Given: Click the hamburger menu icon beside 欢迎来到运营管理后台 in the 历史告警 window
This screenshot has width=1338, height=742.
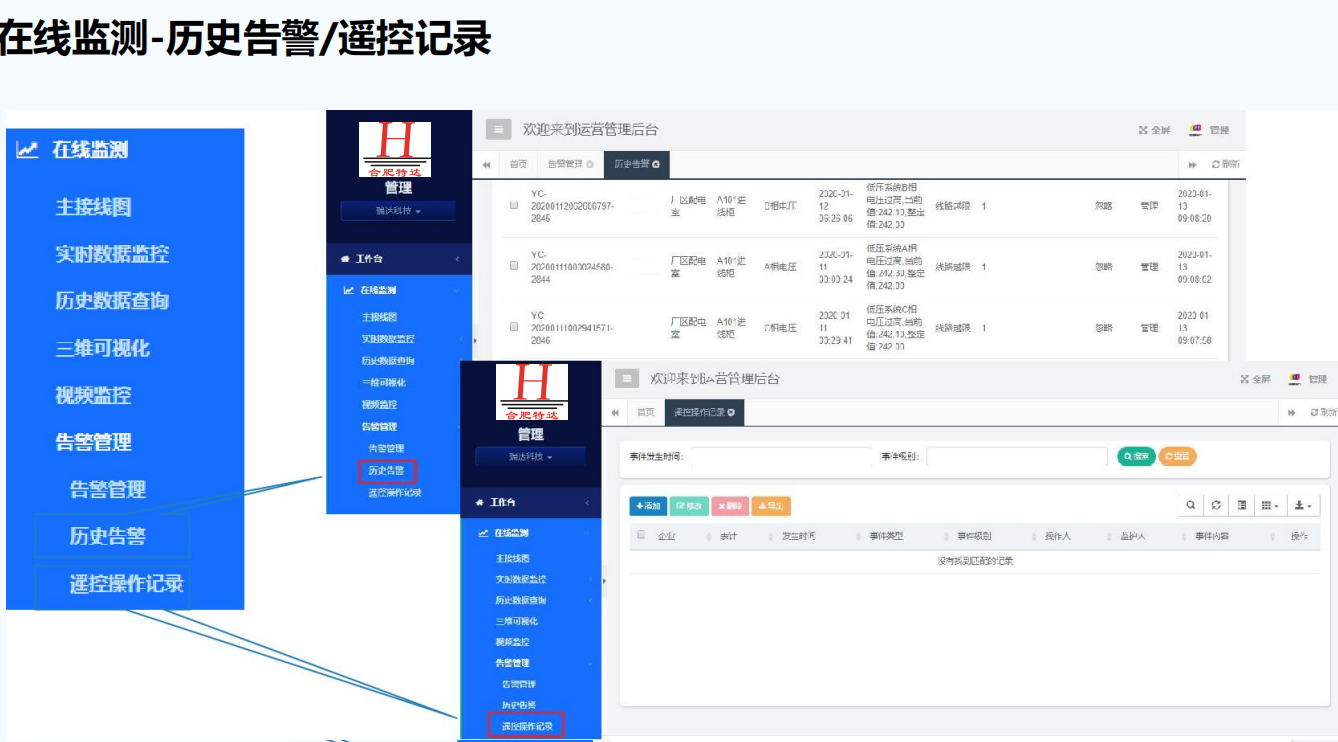Looking at the screenshot, I should point(498,129).
